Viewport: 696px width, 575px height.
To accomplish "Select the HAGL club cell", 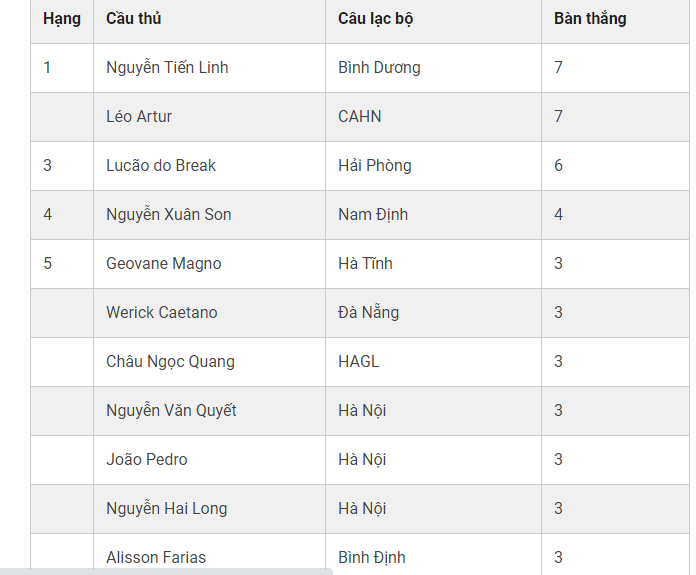I will pyautogui.click(x=359, y=362).
